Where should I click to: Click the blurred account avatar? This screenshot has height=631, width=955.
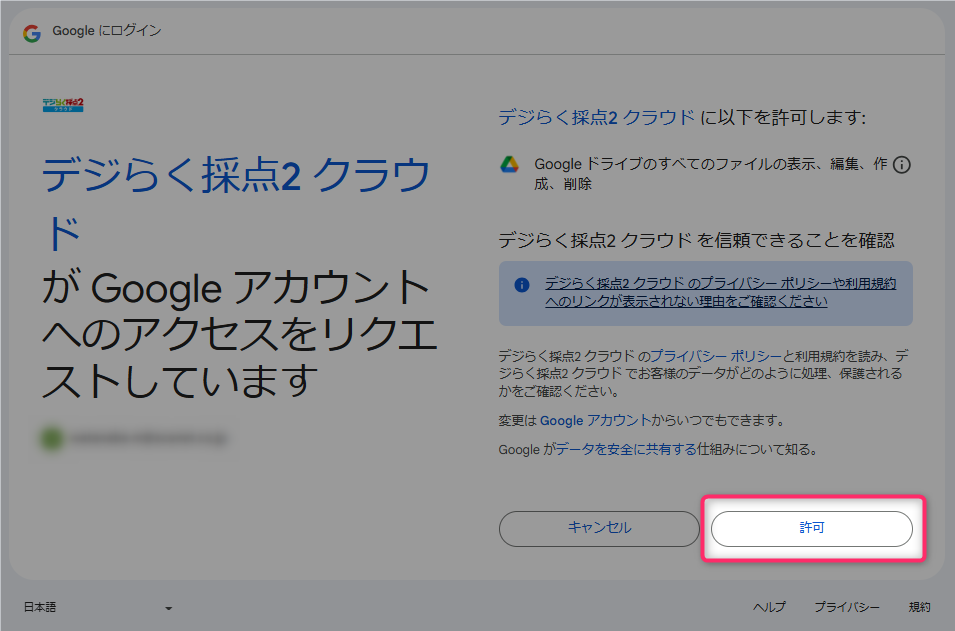pos(52,438)
